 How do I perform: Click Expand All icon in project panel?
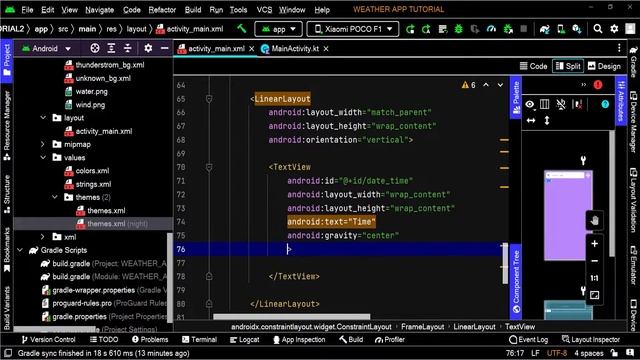click(111, 49)
